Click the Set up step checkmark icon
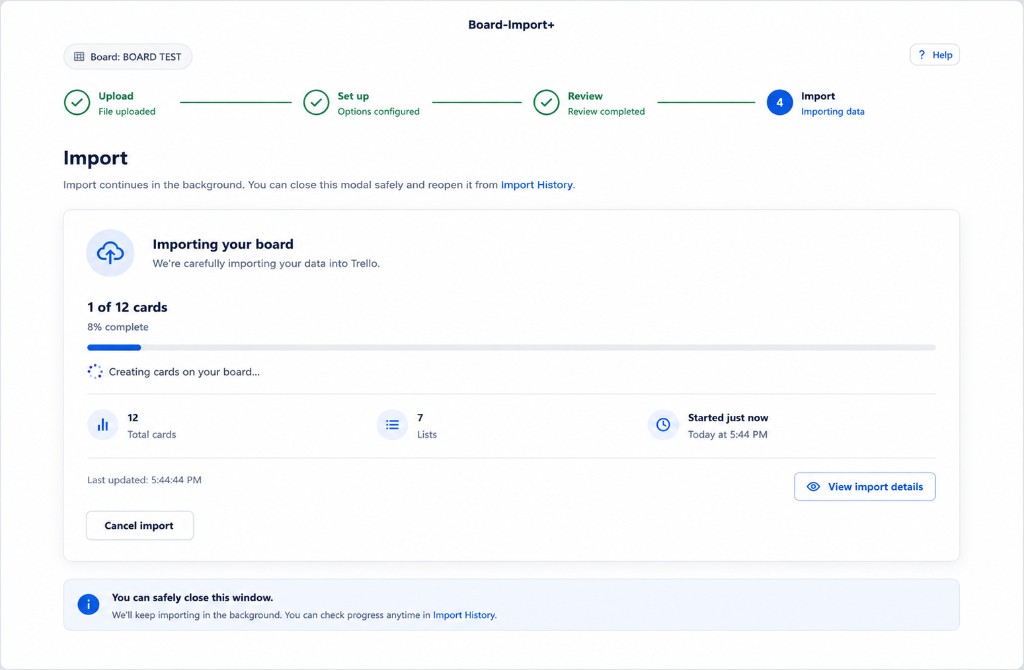 (x=316, y=103)
